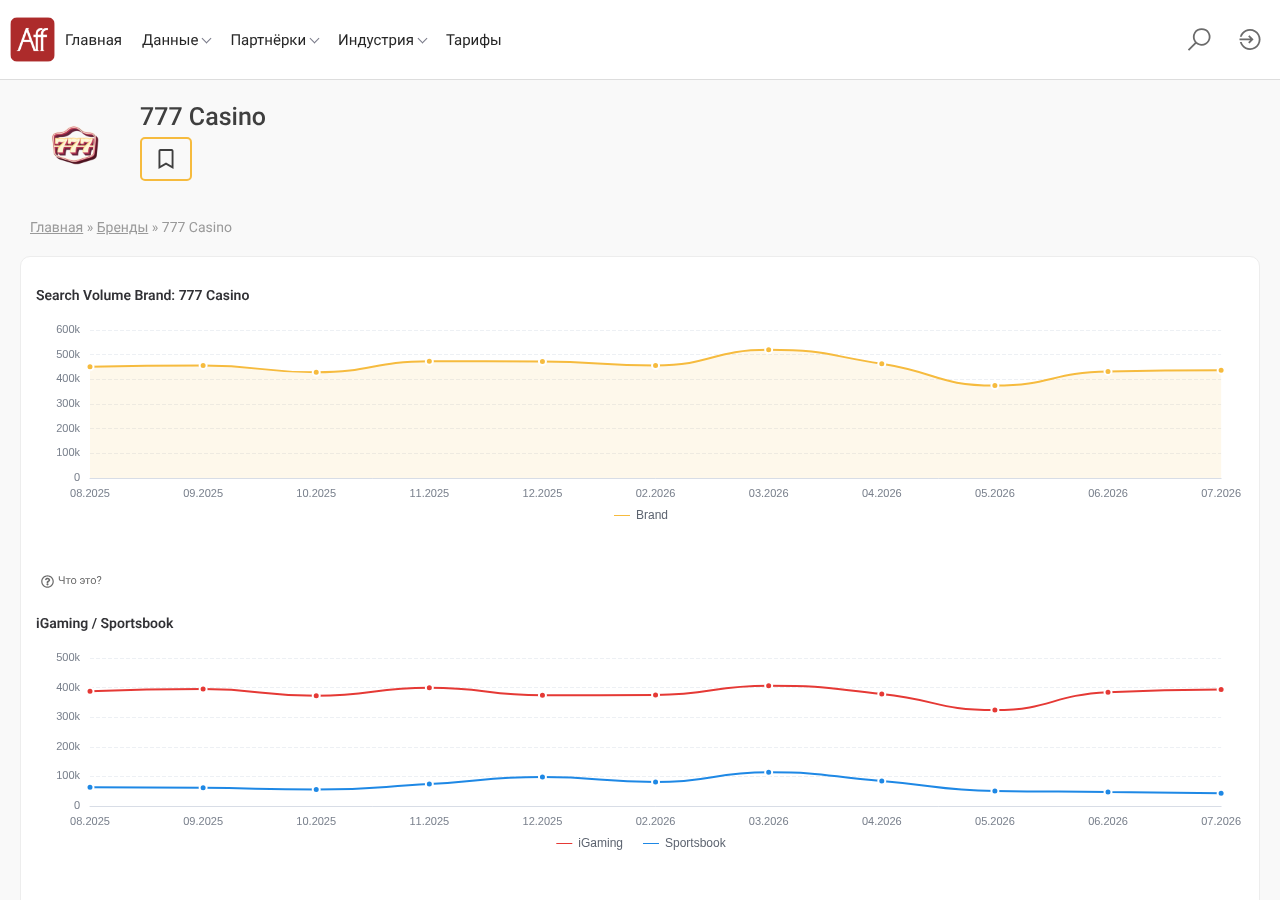This screenshot has height=900, width=1280.
Task: Follow the Главная breadcrumb link
Action: tap(56, 228)
